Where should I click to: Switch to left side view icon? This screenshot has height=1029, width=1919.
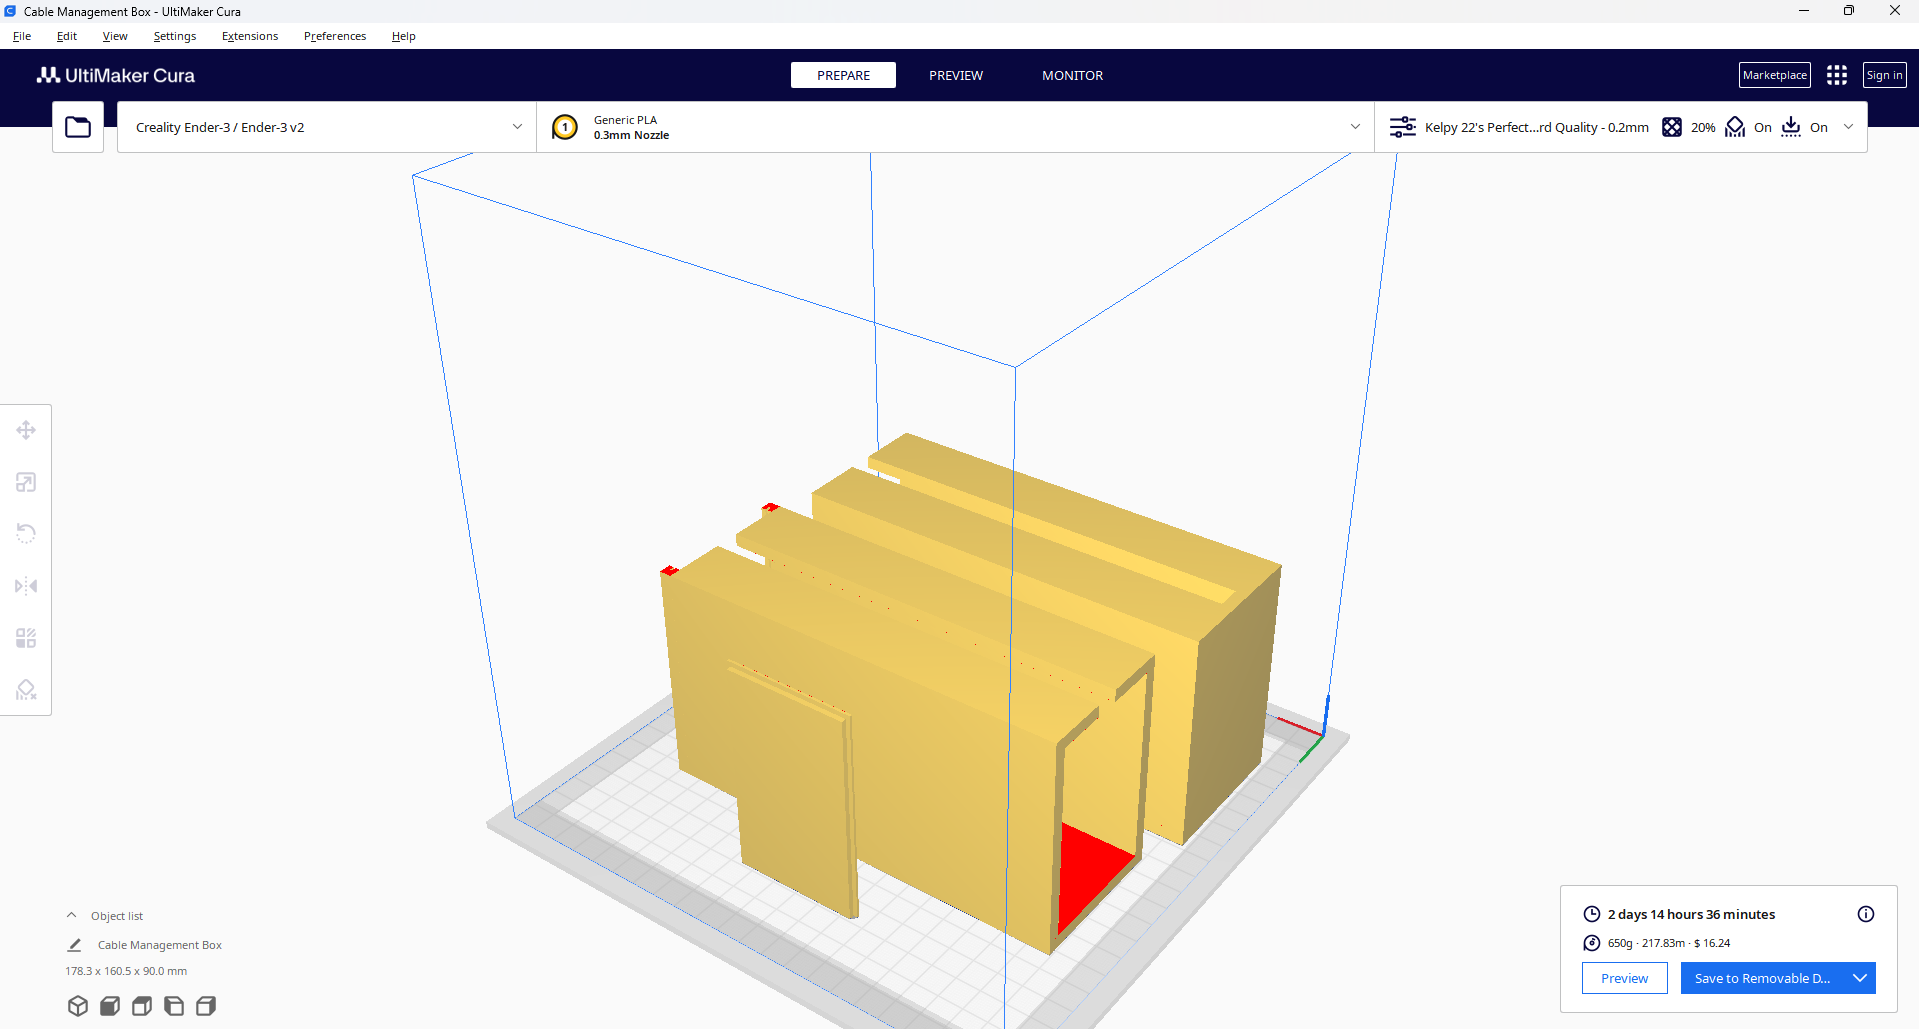pyautogui.click(x=174, y=1006)
